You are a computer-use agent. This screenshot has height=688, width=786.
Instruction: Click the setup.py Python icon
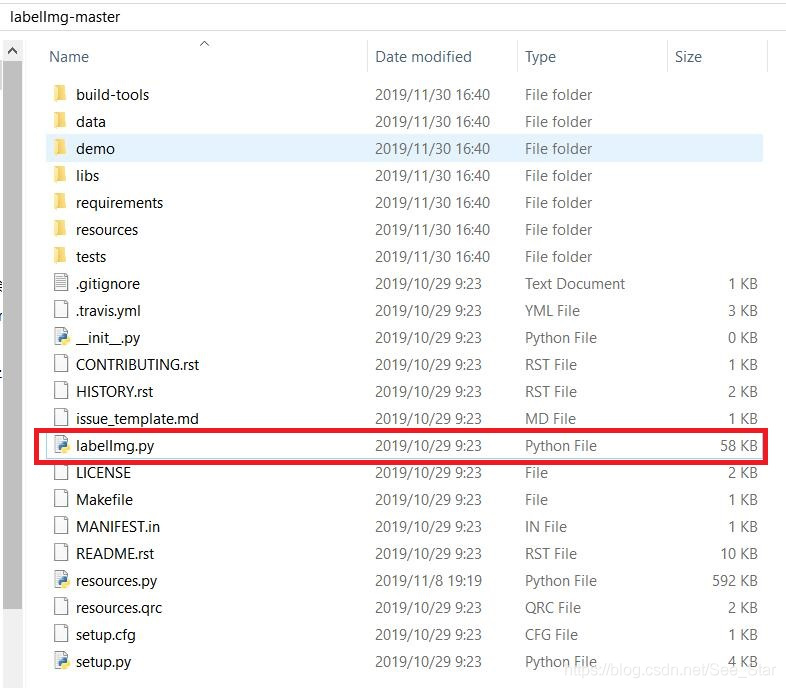[x=62, y=661]
